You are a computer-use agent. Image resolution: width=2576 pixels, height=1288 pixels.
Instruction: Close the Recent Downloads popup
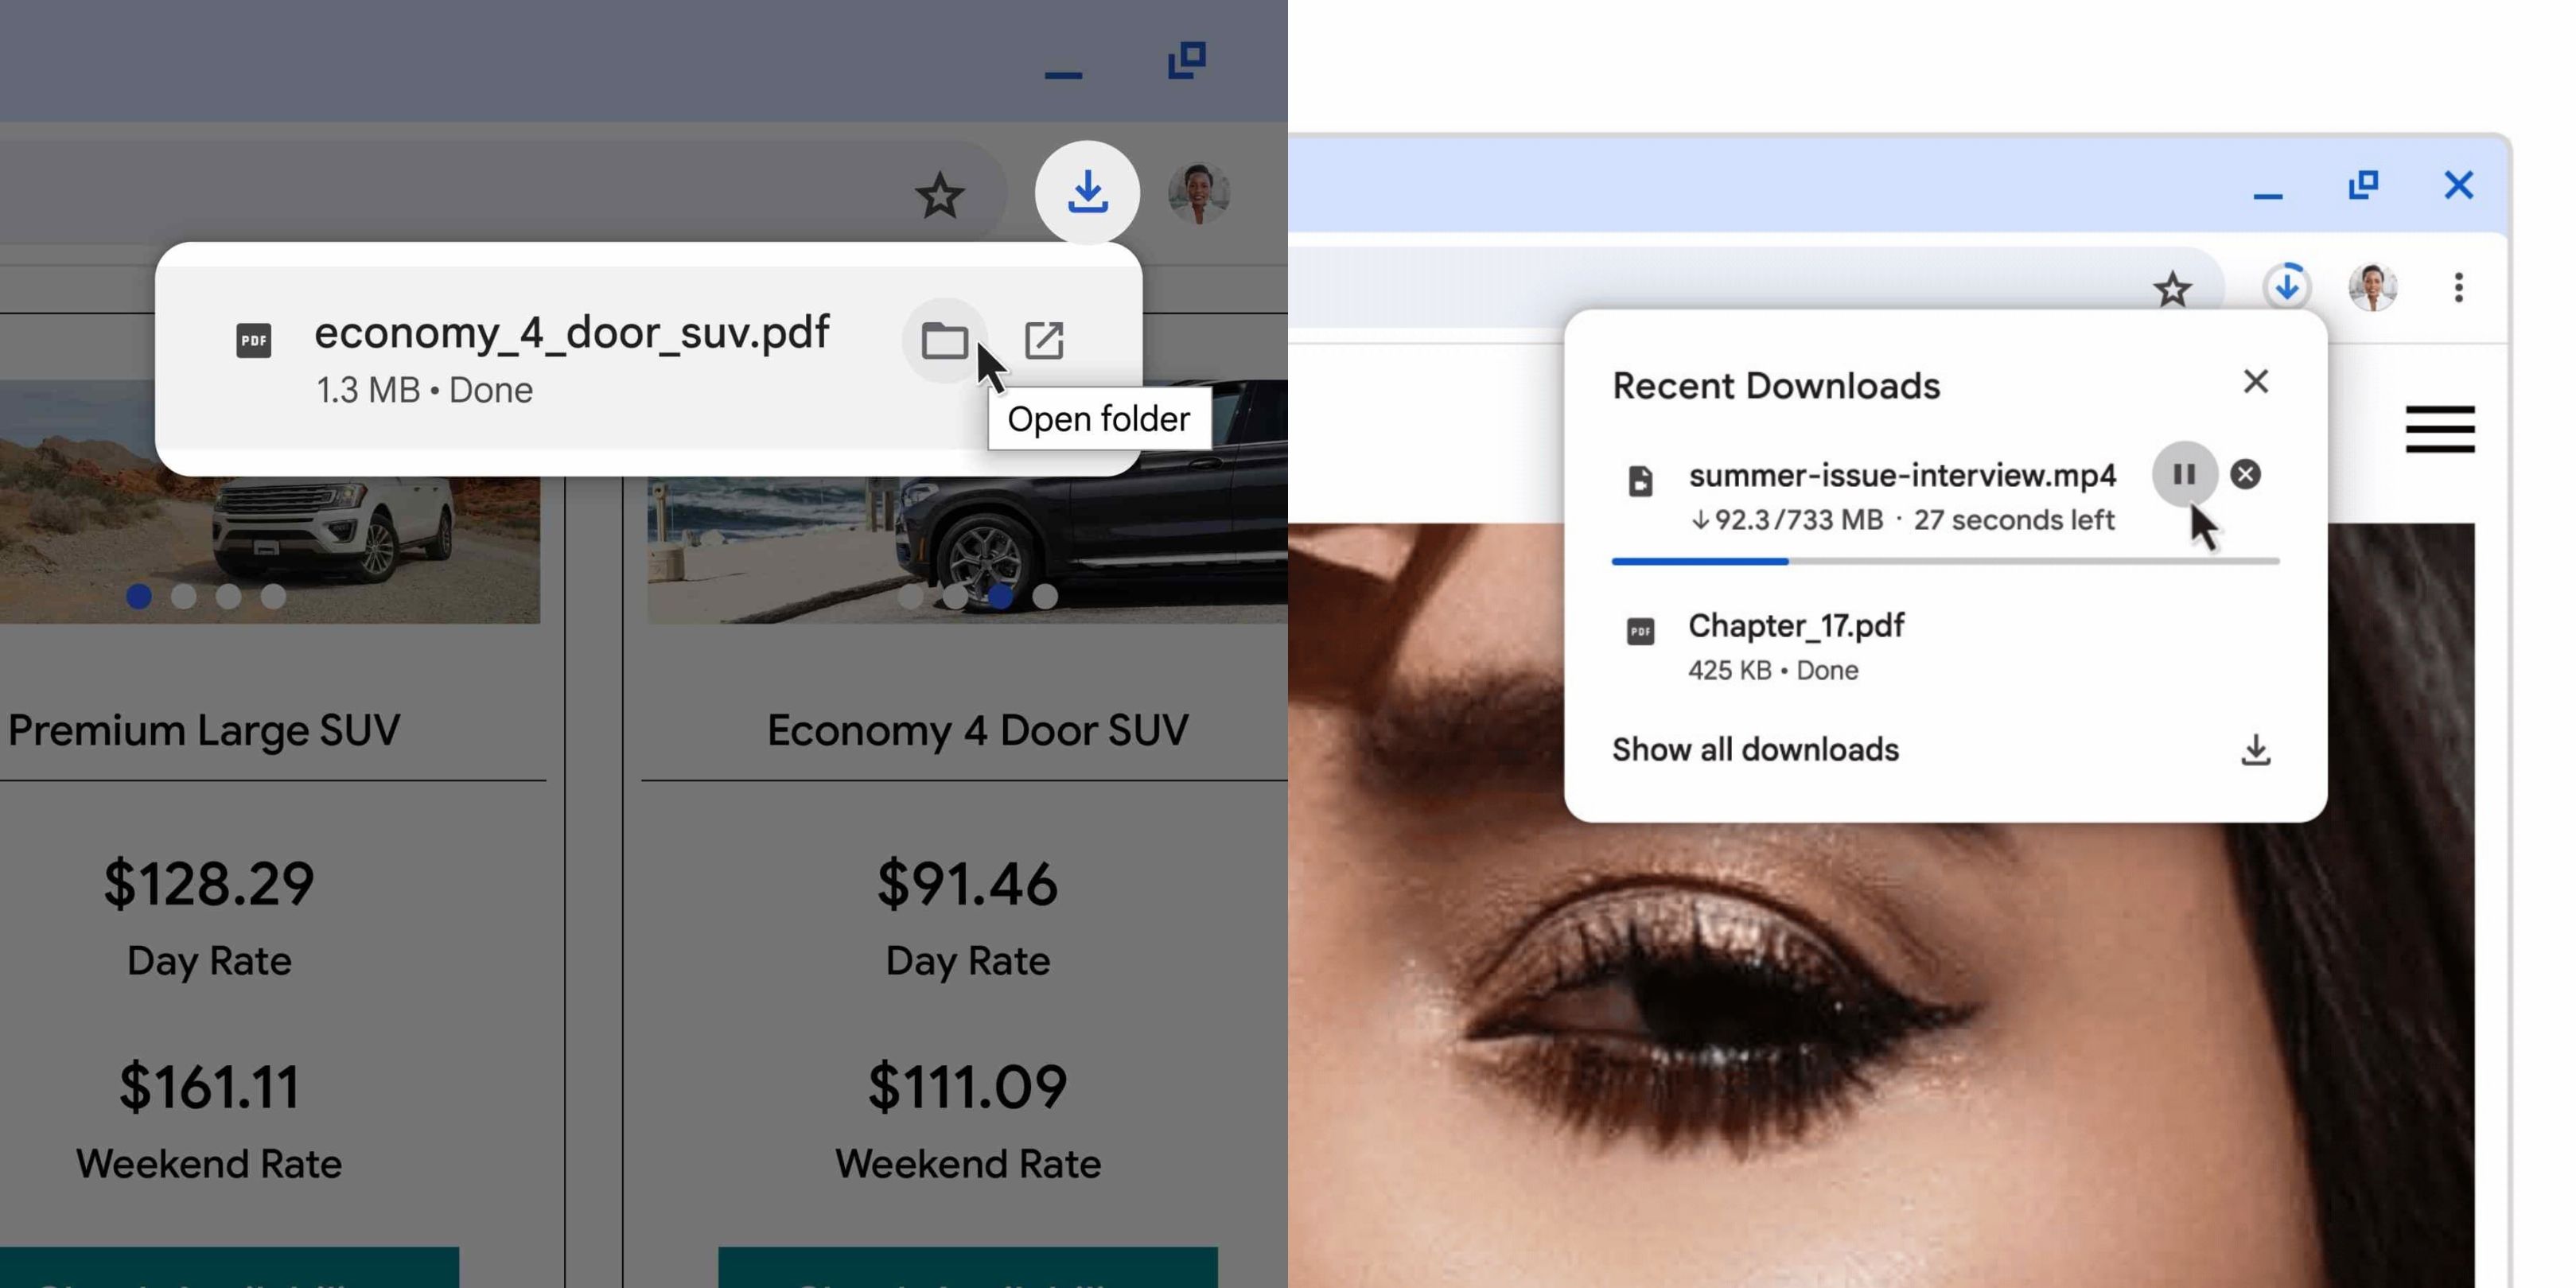point(2255,381)
